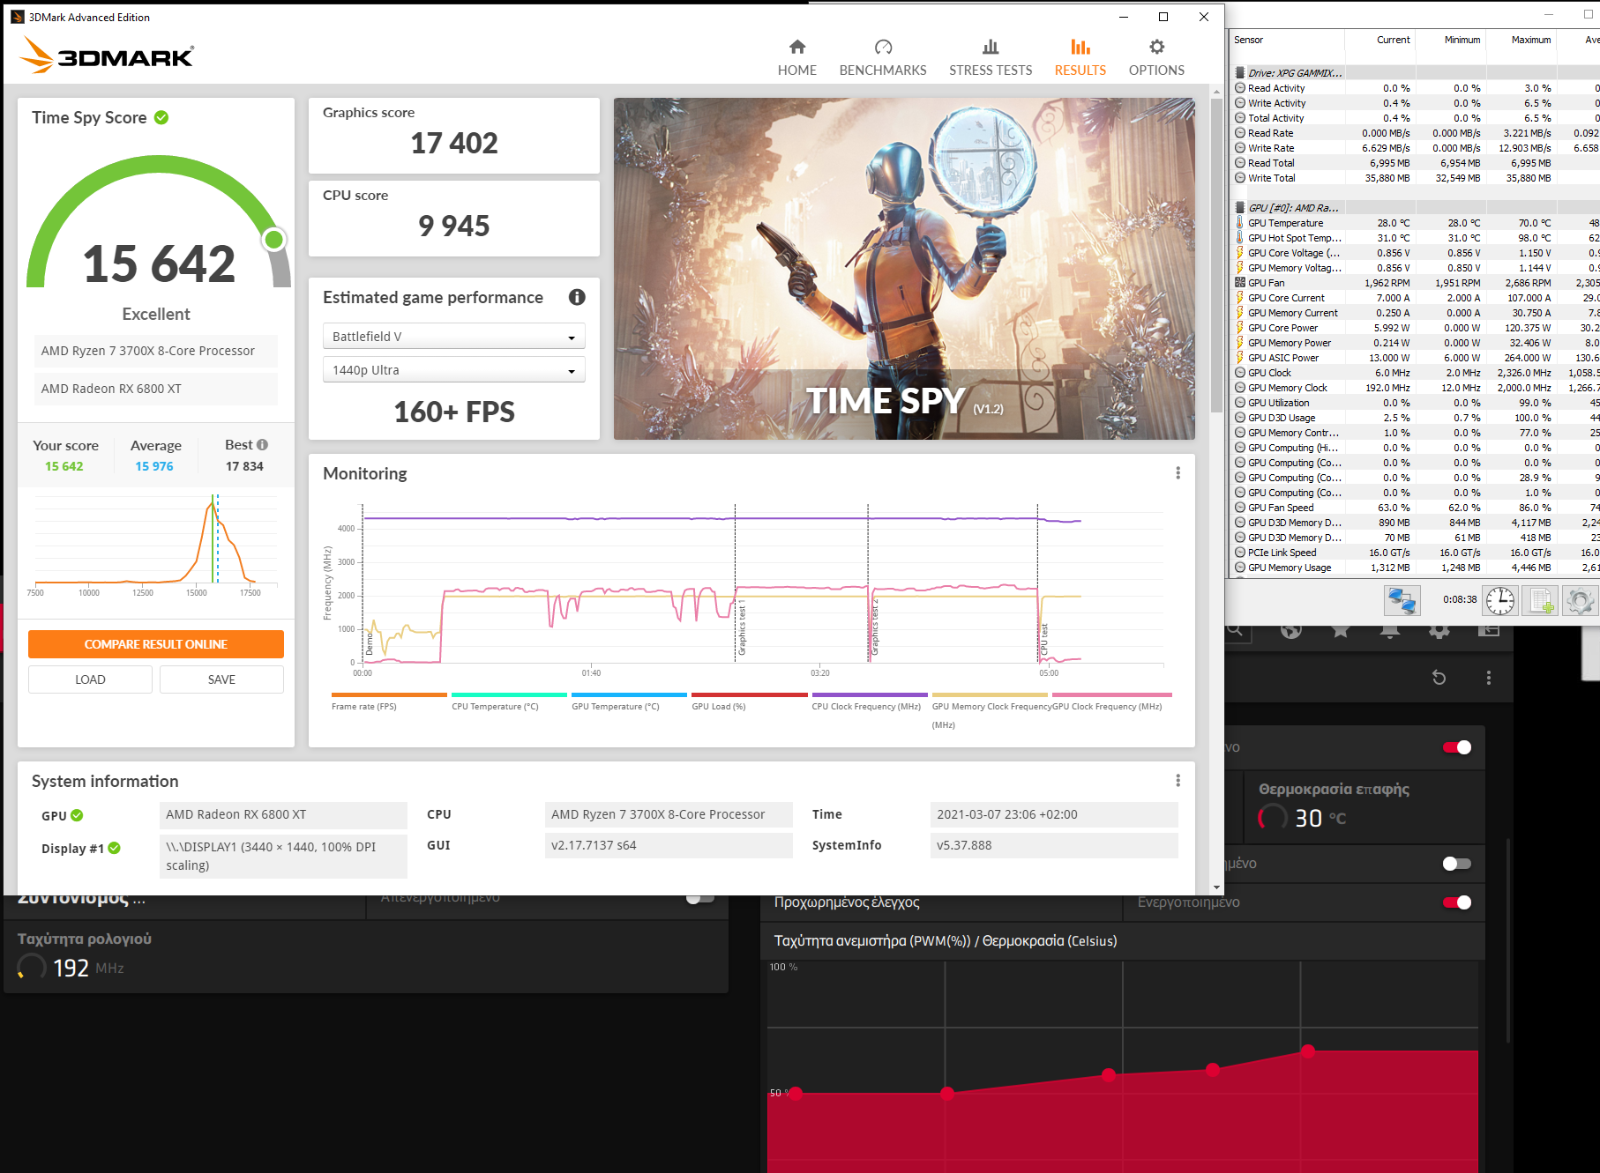
Task: Open the System information three-dot menu
Action: [1177, 781]
